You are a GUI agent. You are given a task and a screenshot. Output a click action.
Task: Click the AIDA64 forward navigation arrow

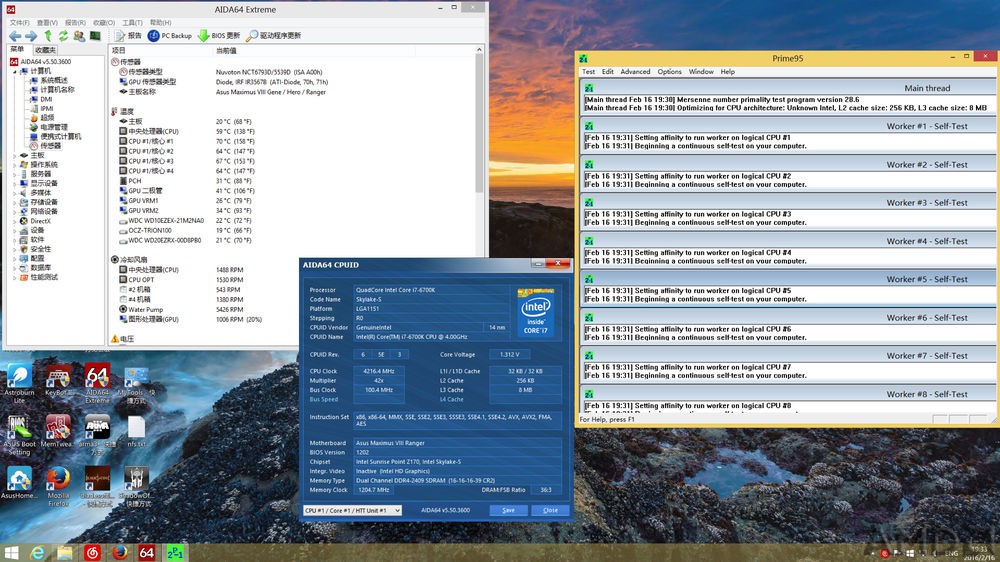(31, 36)
